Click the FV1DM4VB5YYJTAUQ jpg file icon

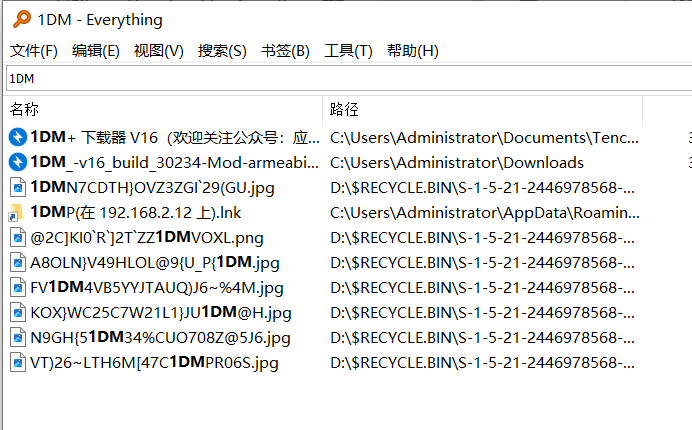pos(18,287)
